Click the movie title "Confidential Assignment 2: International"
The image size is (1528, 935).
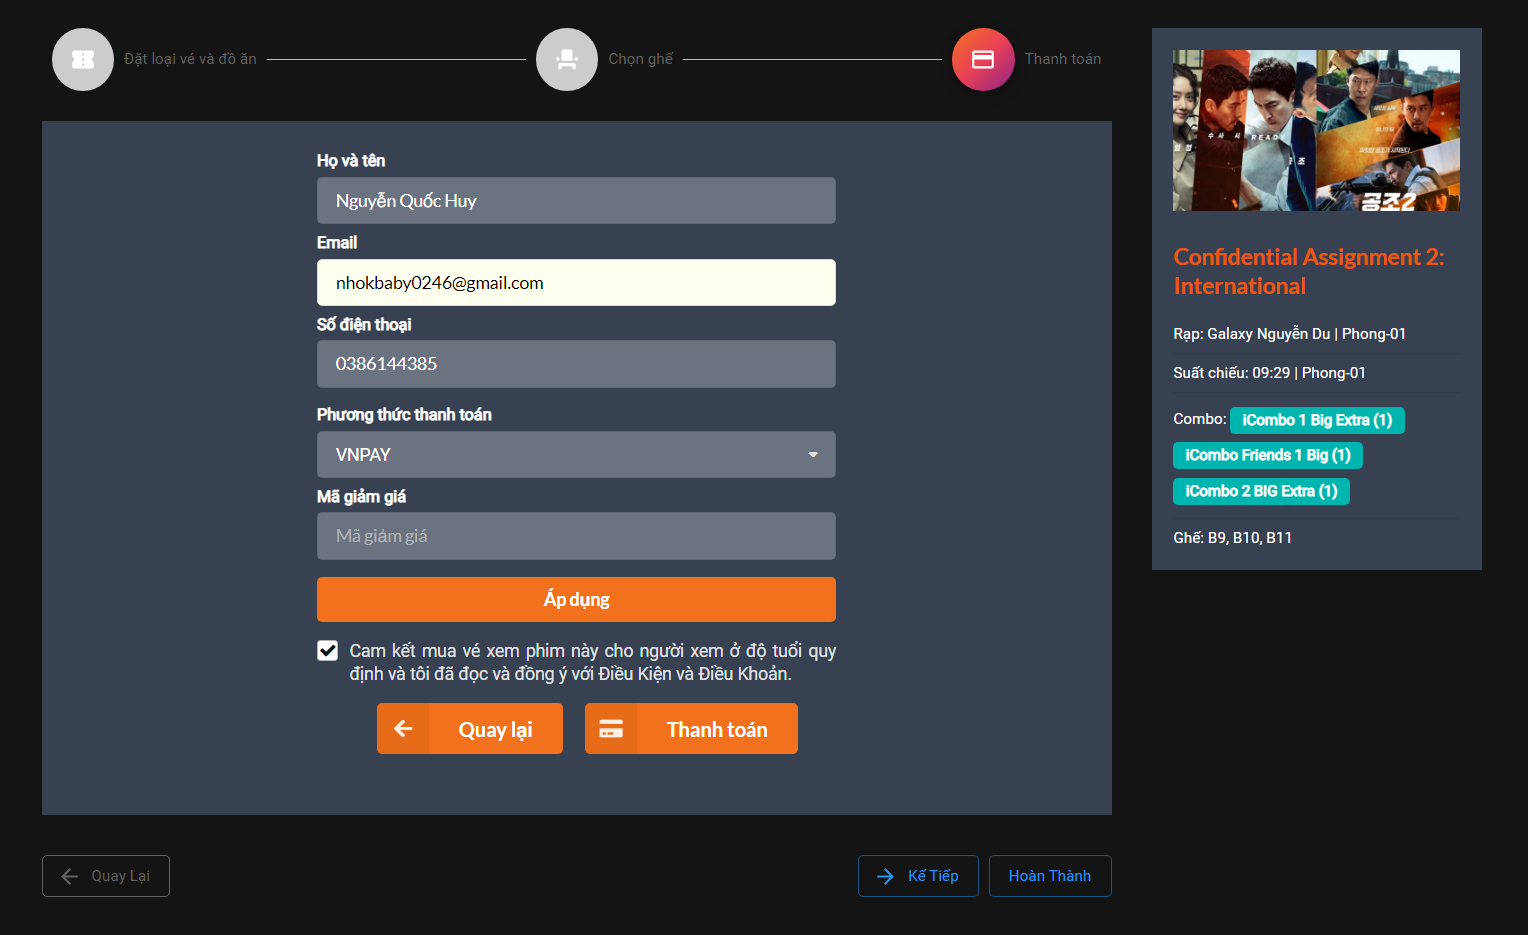(1308, 271)
